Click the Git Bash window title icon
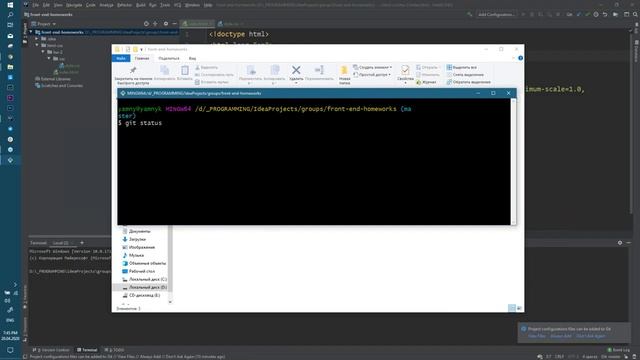 [122, 93]
